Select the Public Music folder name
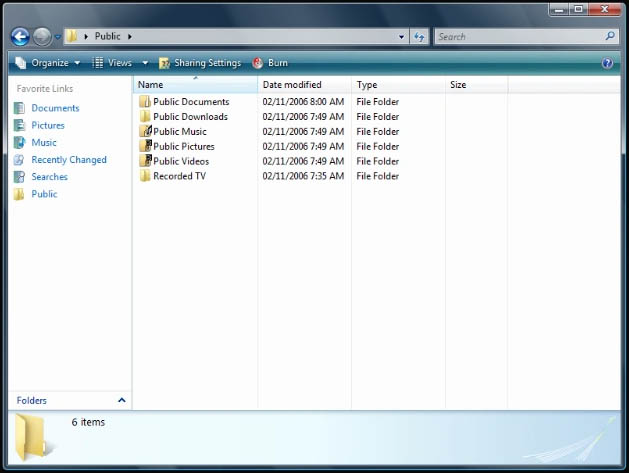Screen dimensions: 629x473 pyautogui.click(x=180, y=131)
